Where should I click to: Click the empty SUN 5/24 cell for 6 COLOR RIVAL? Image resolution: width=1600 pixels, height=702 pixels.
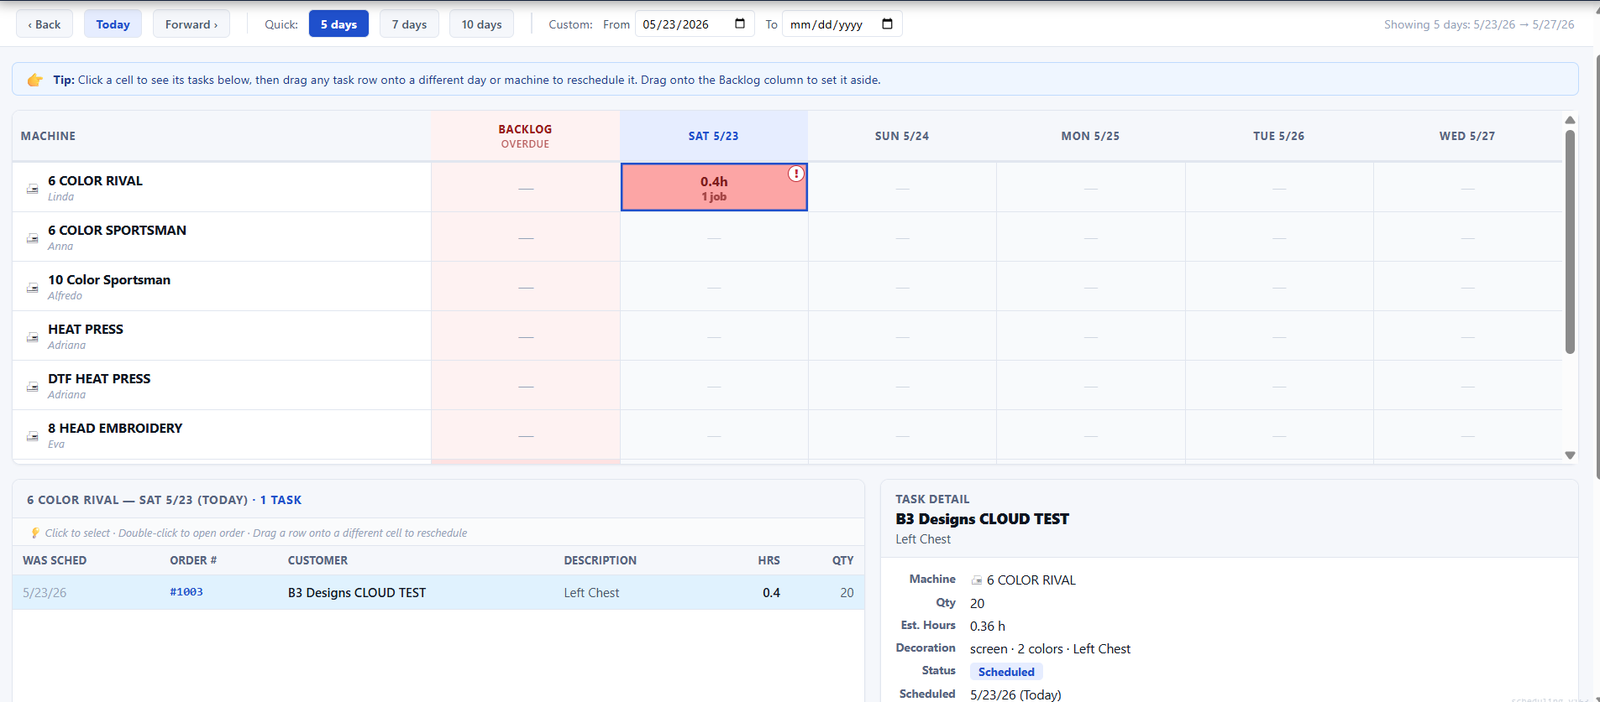902,187
